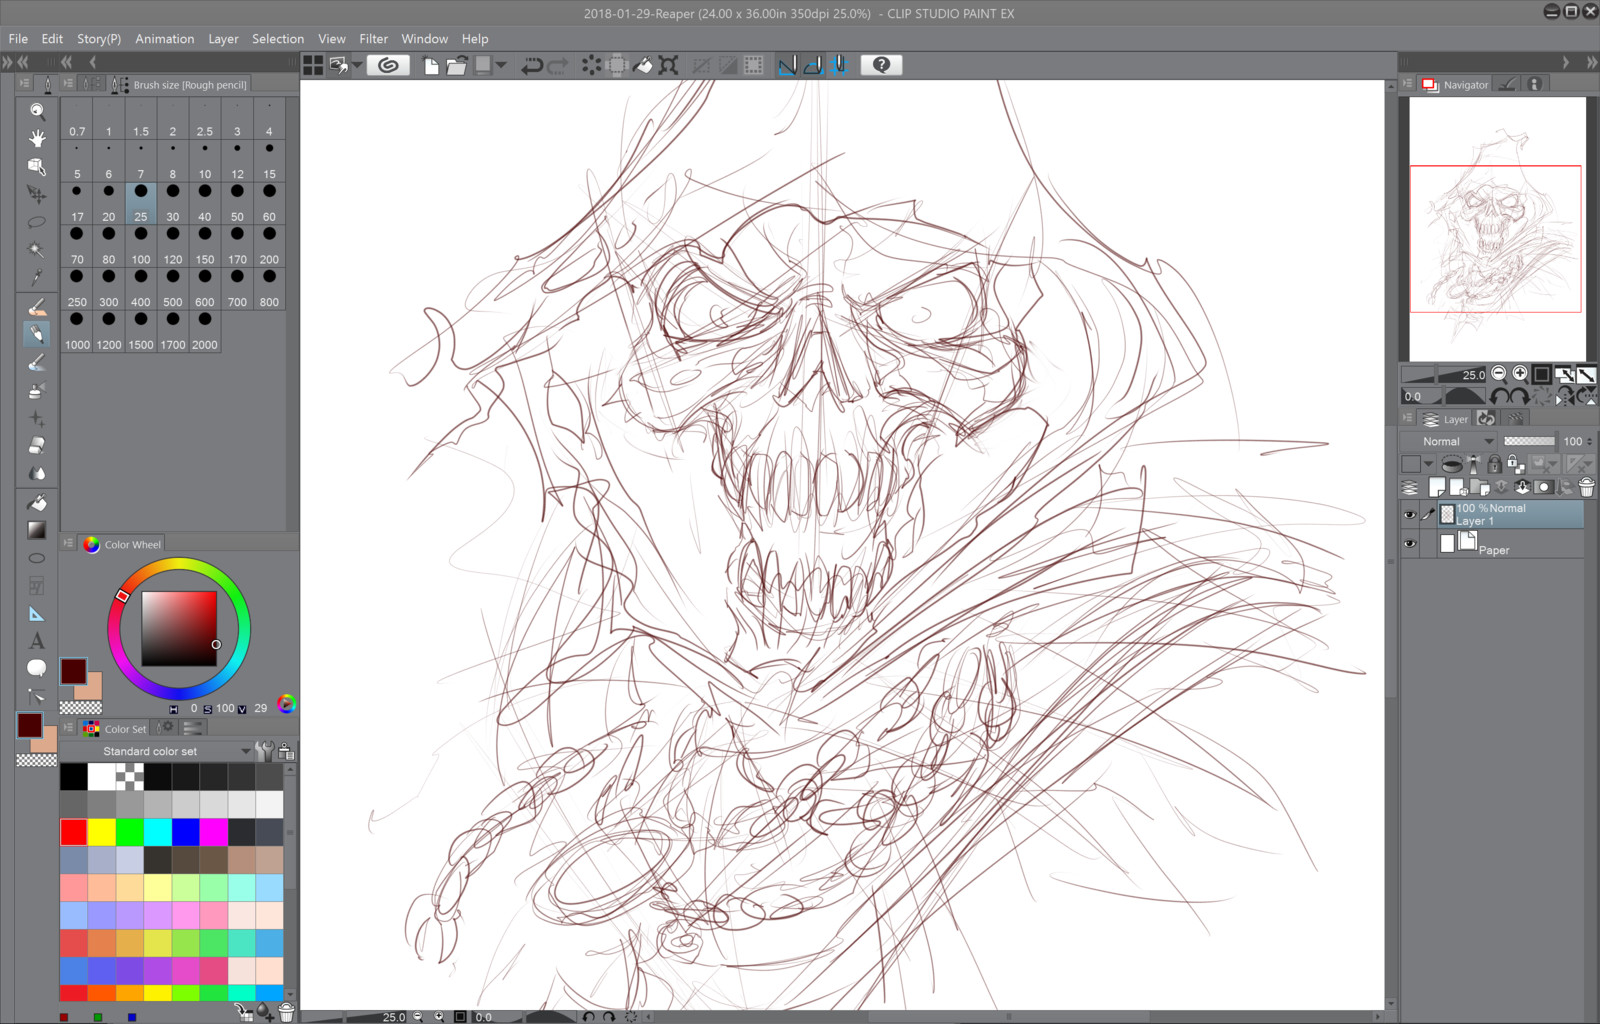Create new raster layer

pos(1437,487)
